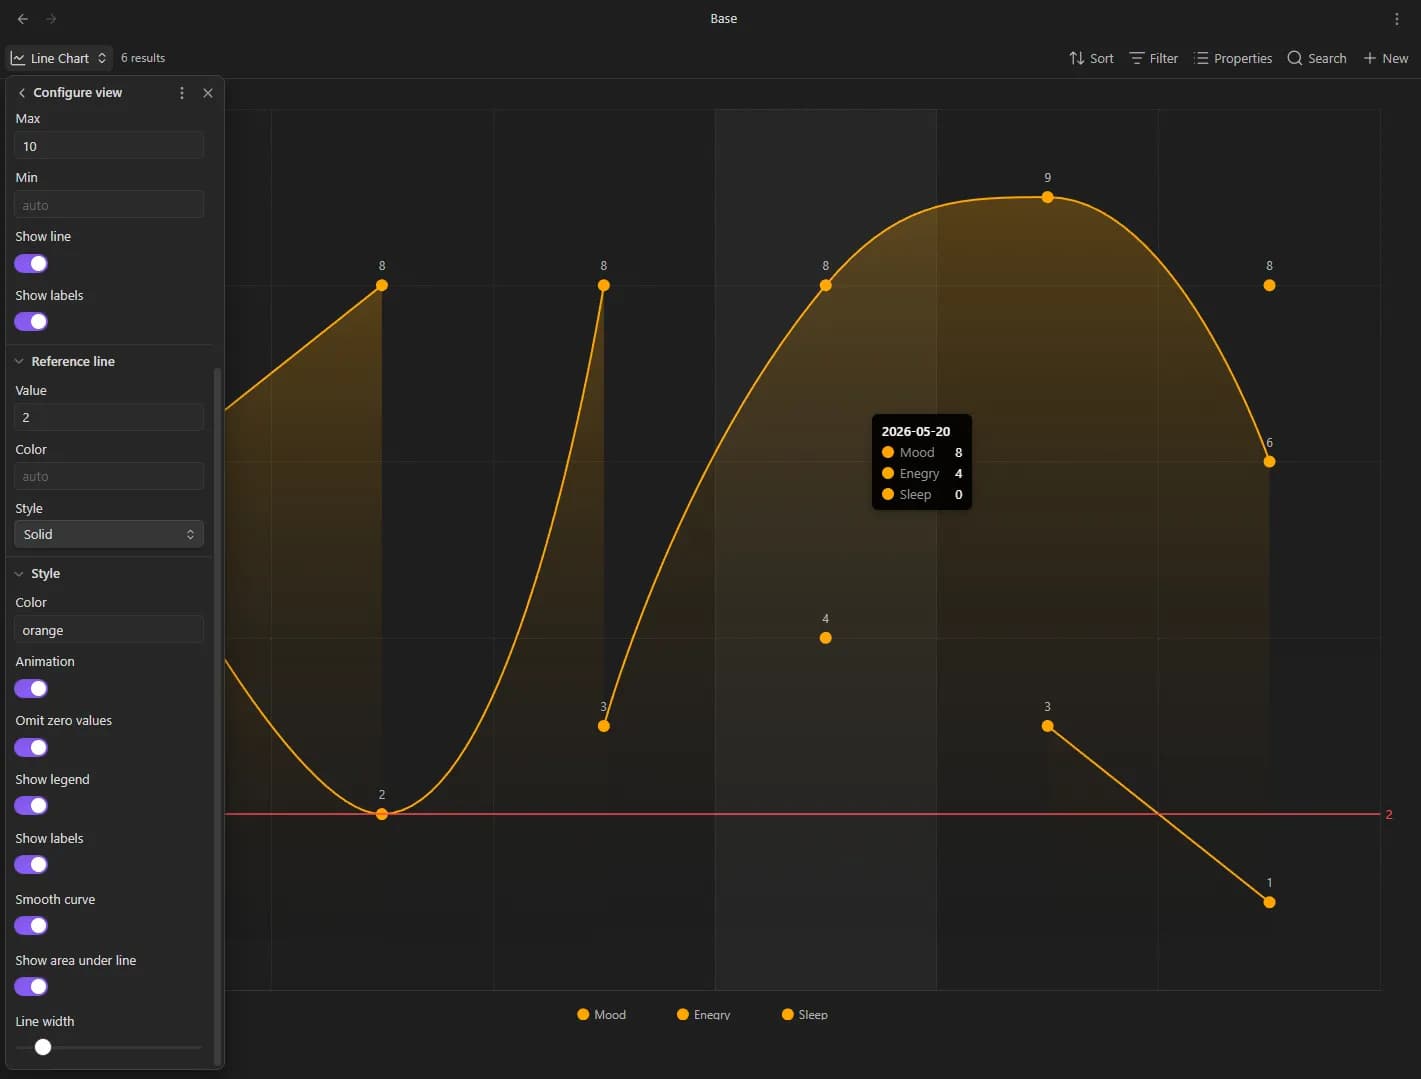Click the data point labeled 4
This screenshot has height=1079, width=1421.
[825, 638]
